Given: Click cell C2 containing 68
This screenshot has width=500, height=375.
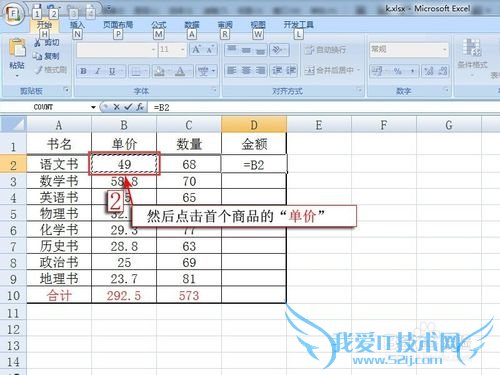Looking at the screenshot, I should coord(189,164).
